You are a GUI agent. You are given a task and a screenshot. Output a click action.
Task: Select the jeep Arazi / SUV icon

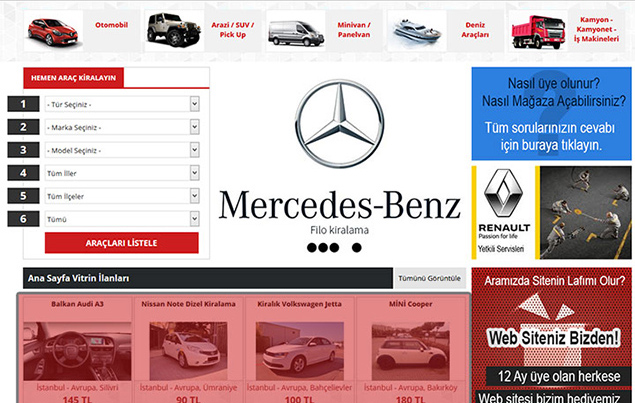pos(174,30)
